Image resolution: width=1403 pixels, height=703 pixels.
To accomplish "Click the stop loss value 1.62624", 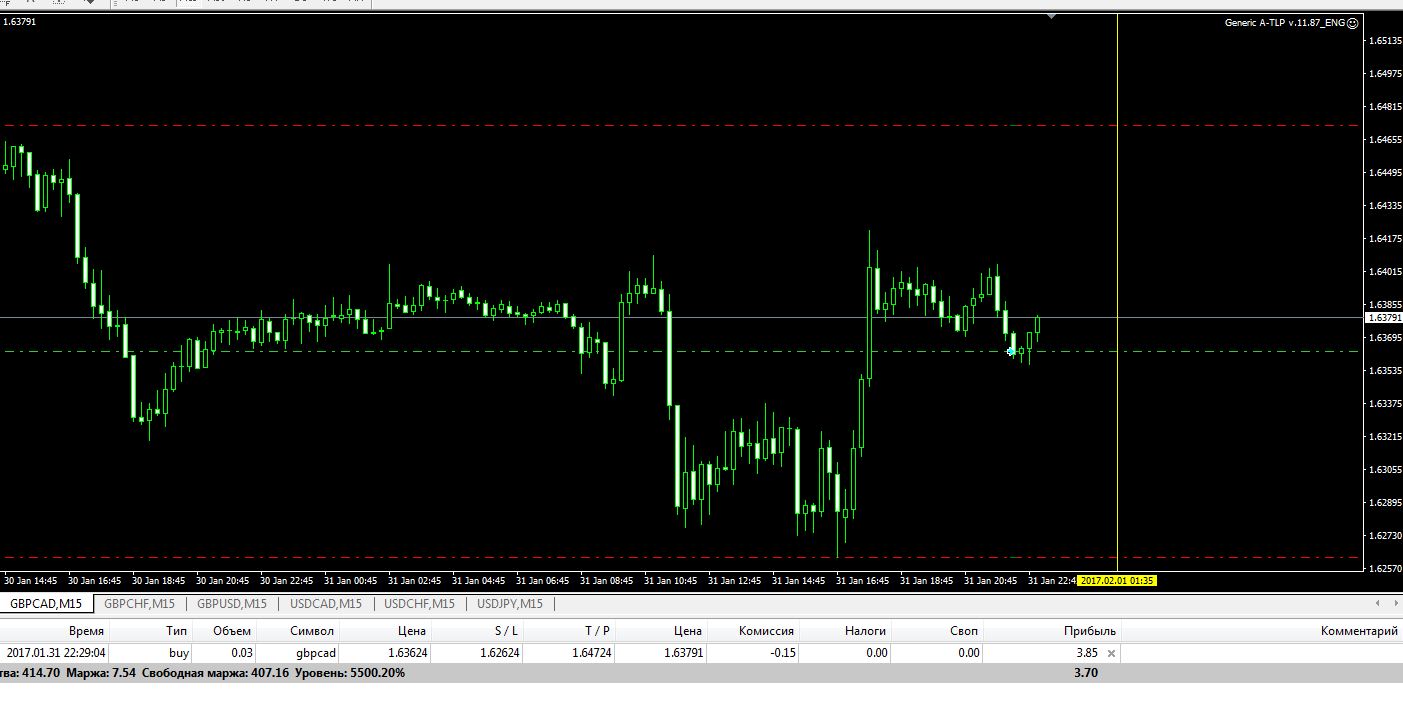I will [499, 653].
